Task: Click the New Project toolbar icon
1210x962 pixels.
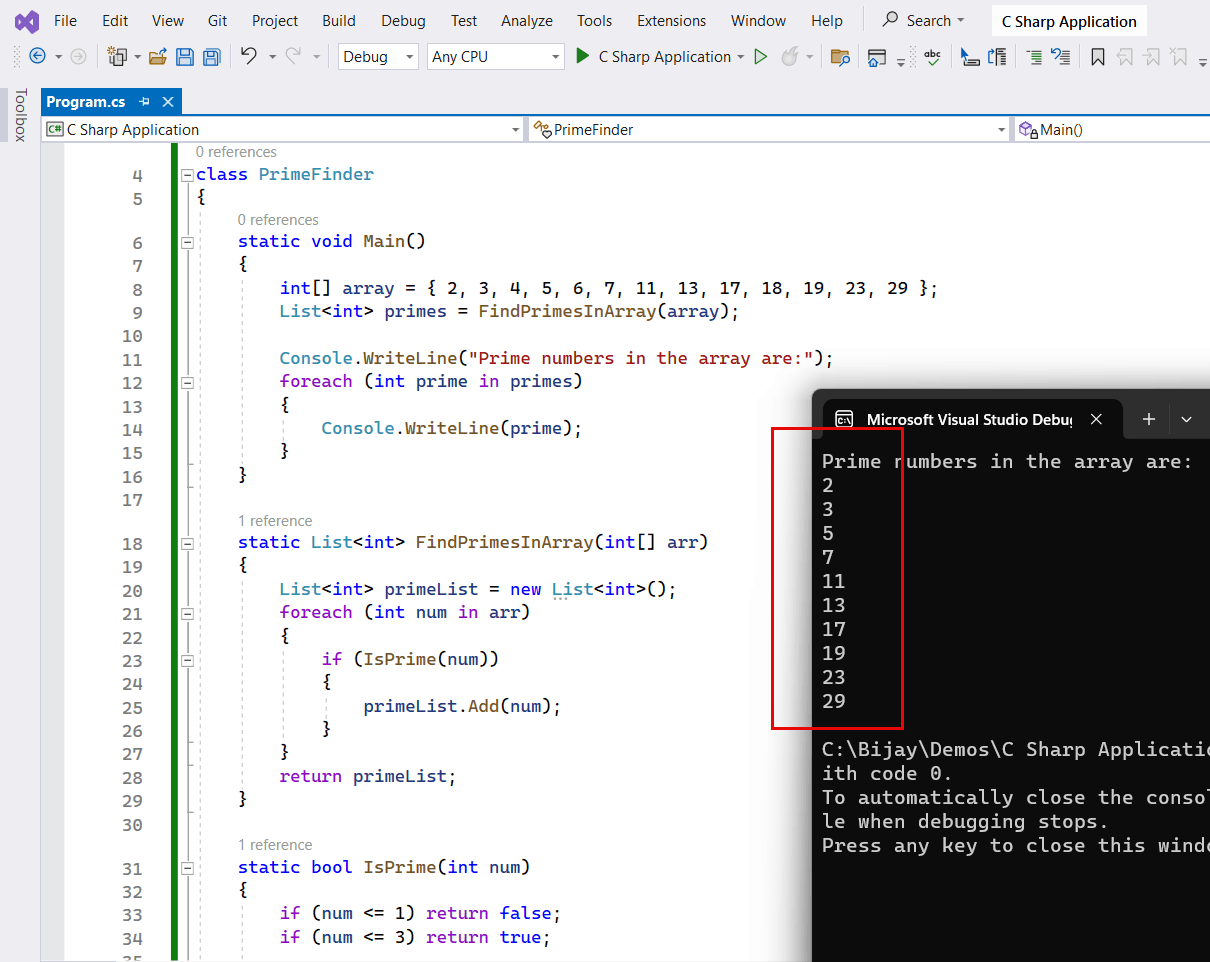Action: [117, 57]
